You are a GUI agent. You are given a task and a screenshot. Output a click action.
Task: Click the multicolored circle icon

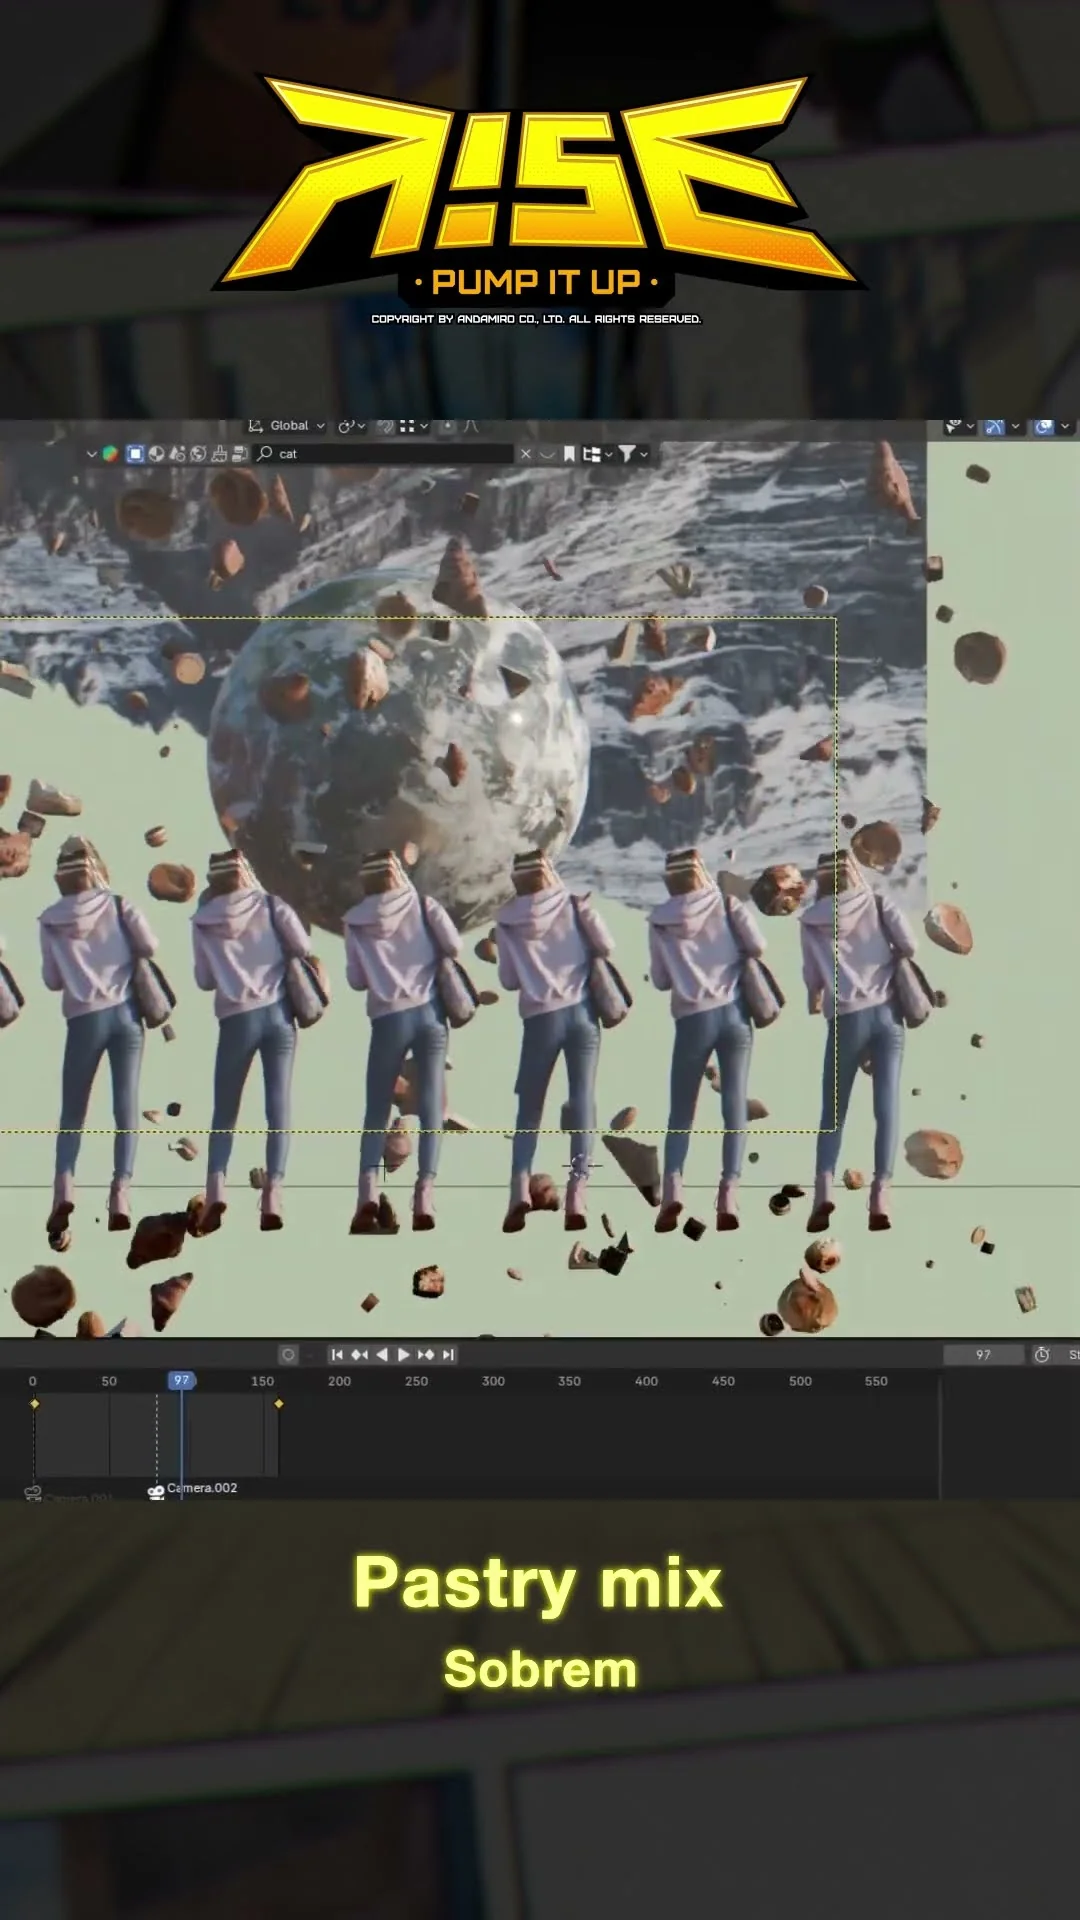[110, 454]
